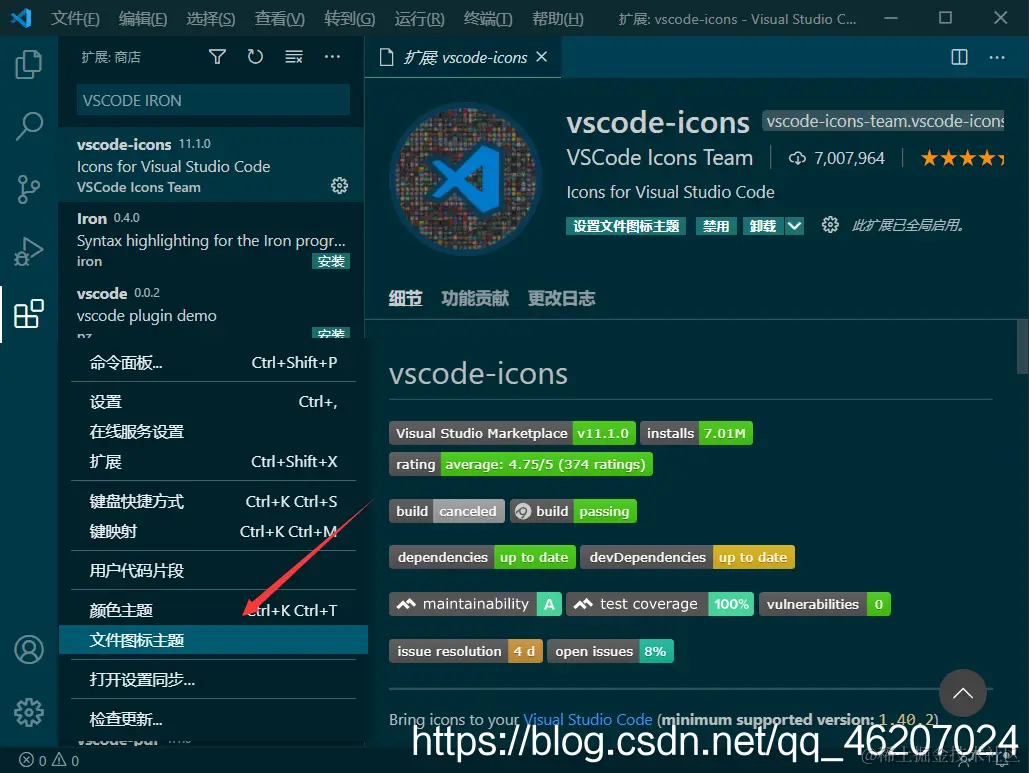This screenshot has height=773, width=1029.
Task: Select the vscode plugin demo extension
Action: tap(211, 308)
